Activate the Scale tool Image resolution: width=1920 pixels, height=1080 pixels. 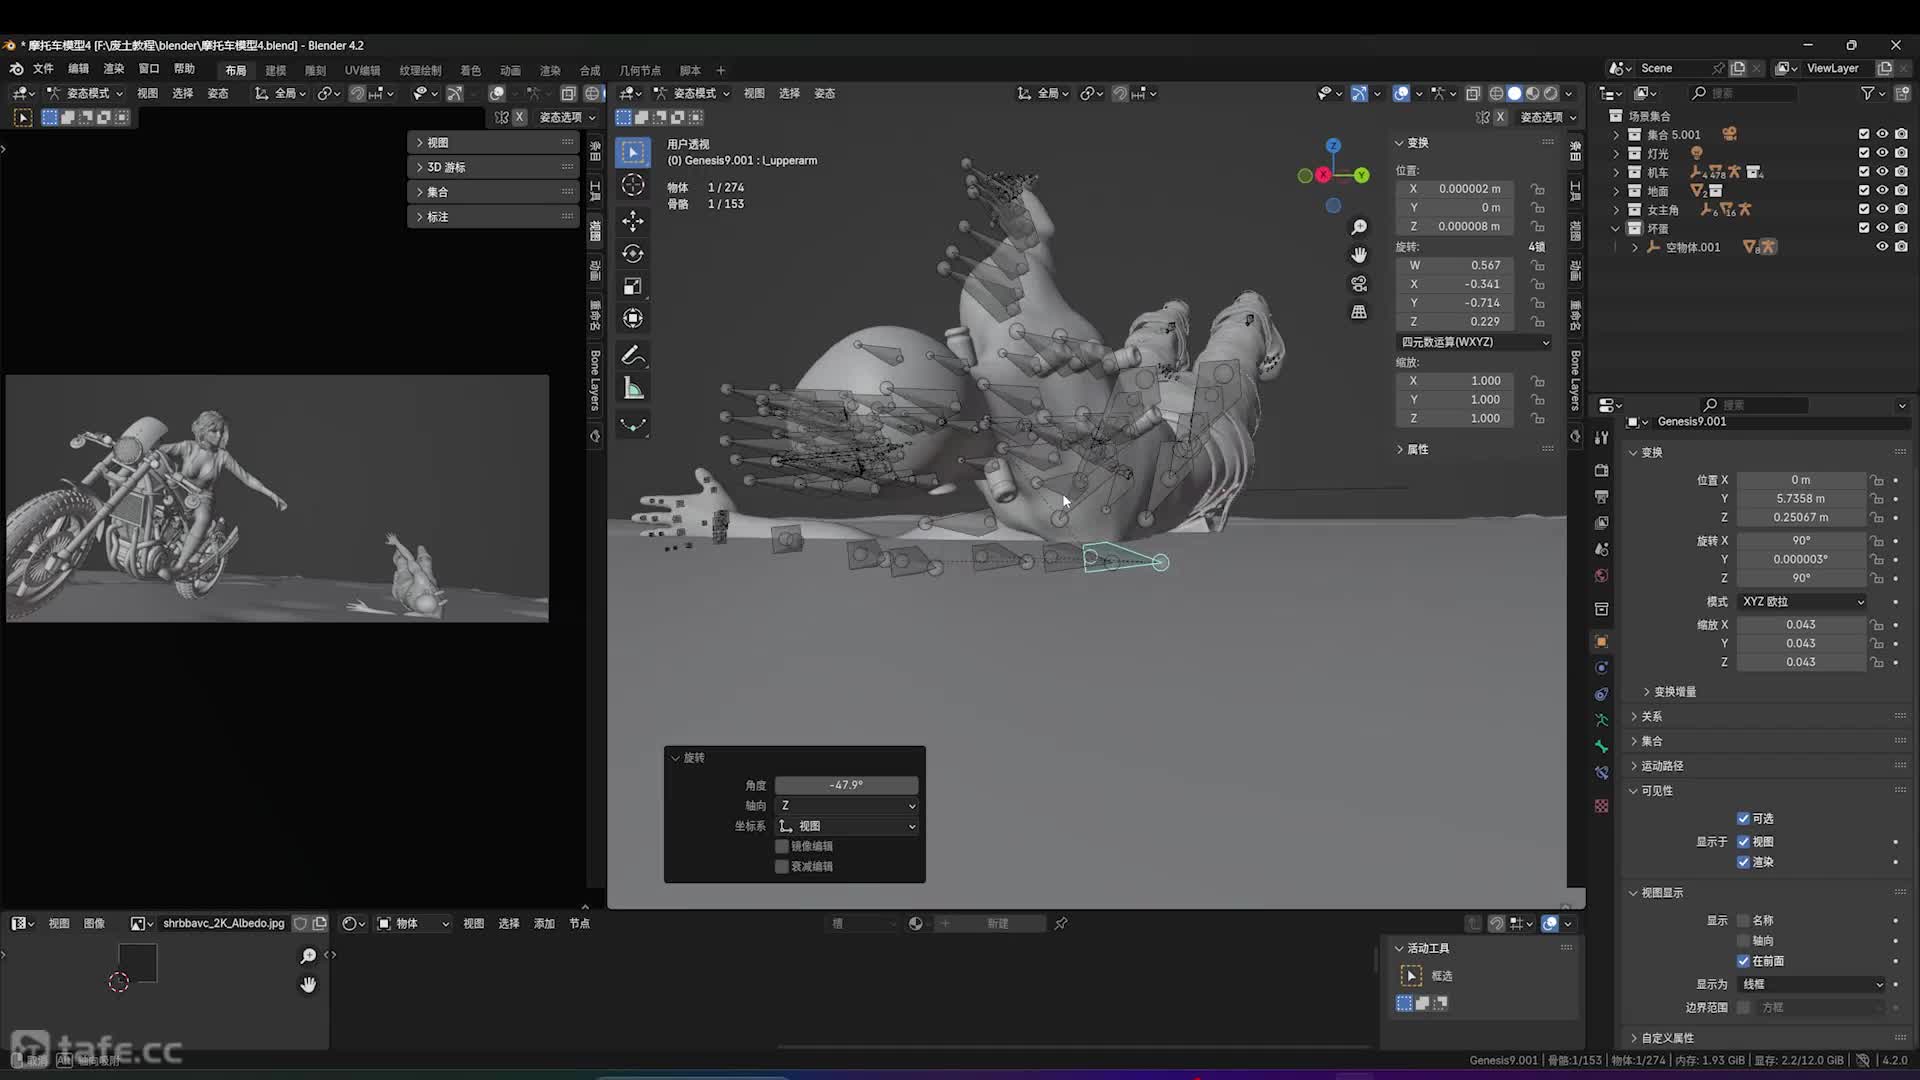click(633, 286)
